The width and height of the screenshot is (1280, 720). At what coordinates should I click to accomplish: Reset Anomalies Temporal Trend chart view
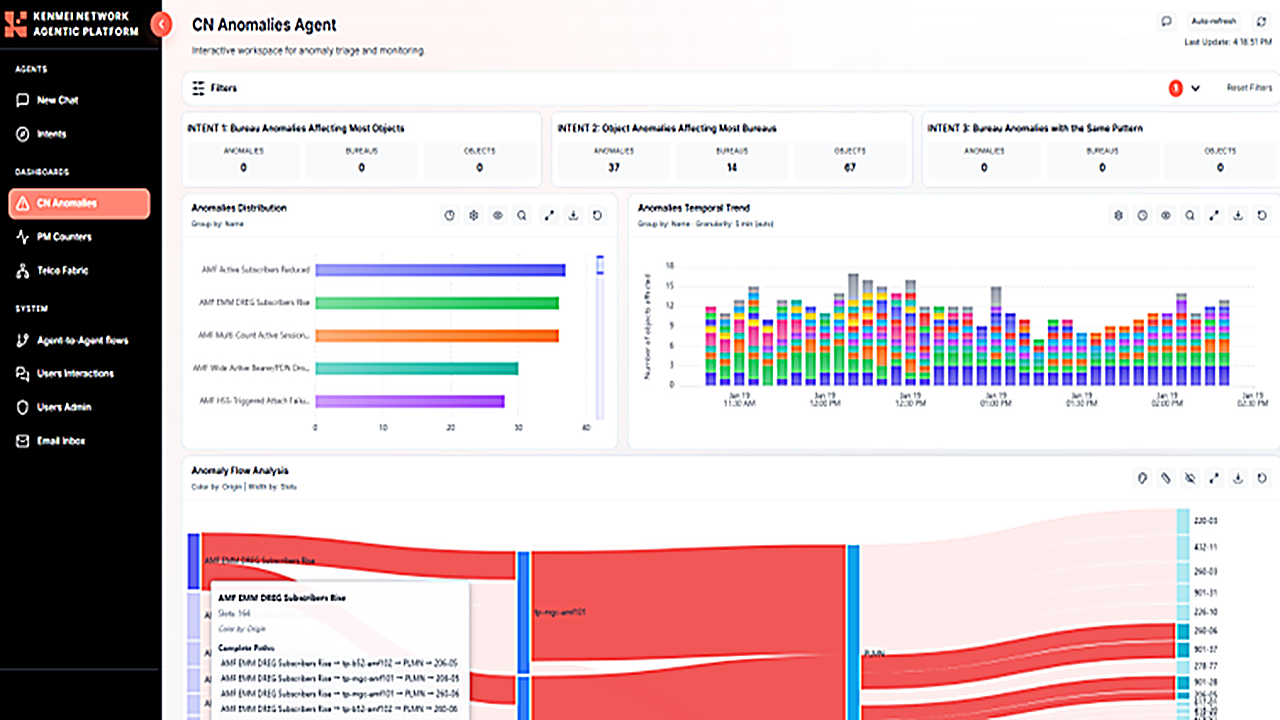pos(1262,215)
